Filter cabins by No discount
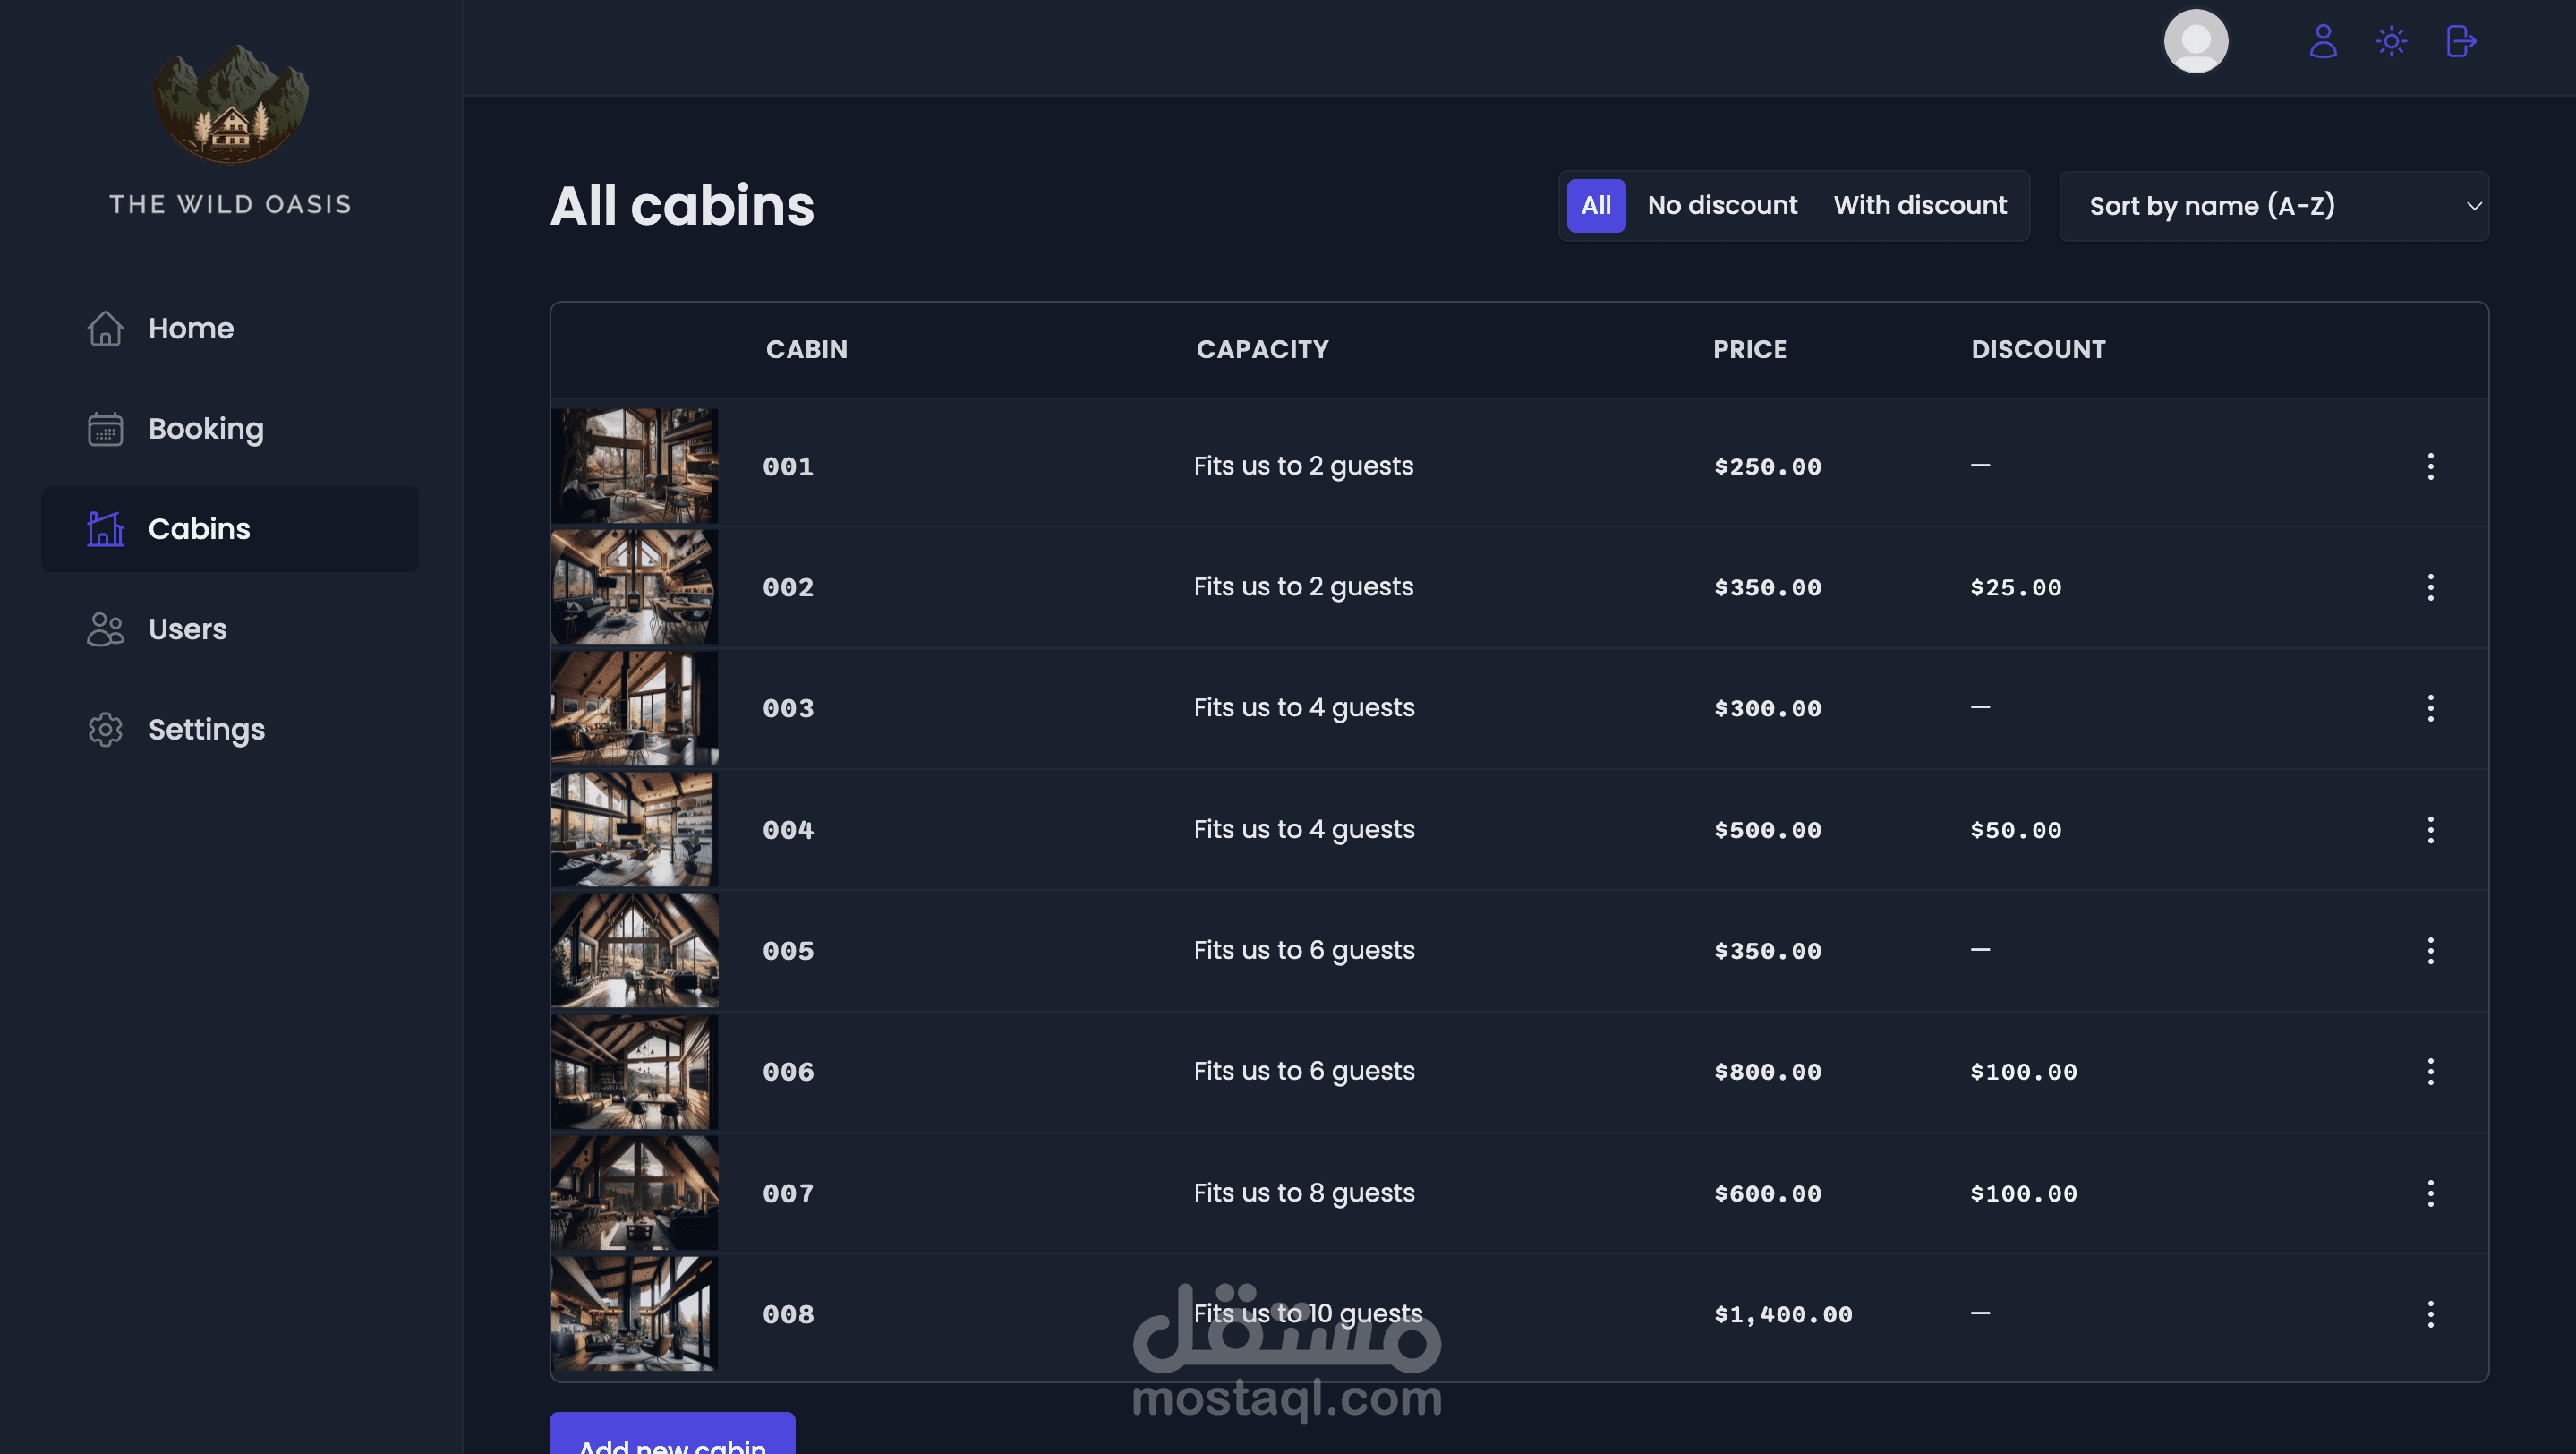 coord(1722,206)
